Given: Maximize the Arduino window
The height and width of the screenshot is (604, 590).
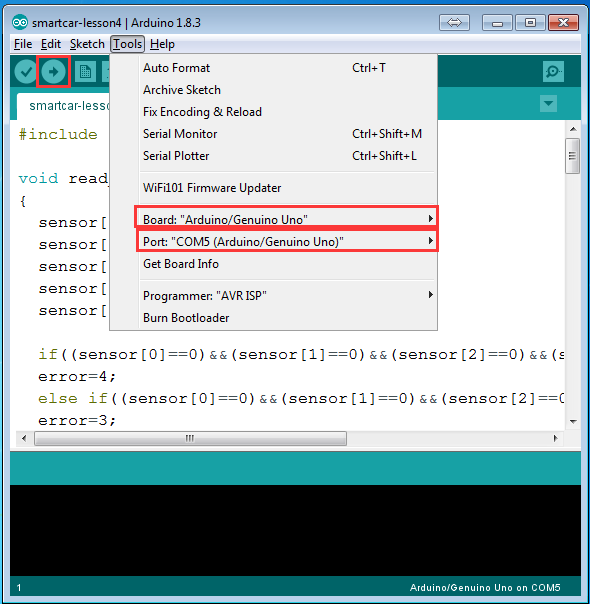Looking at the screenshot, I should point(530,22).
